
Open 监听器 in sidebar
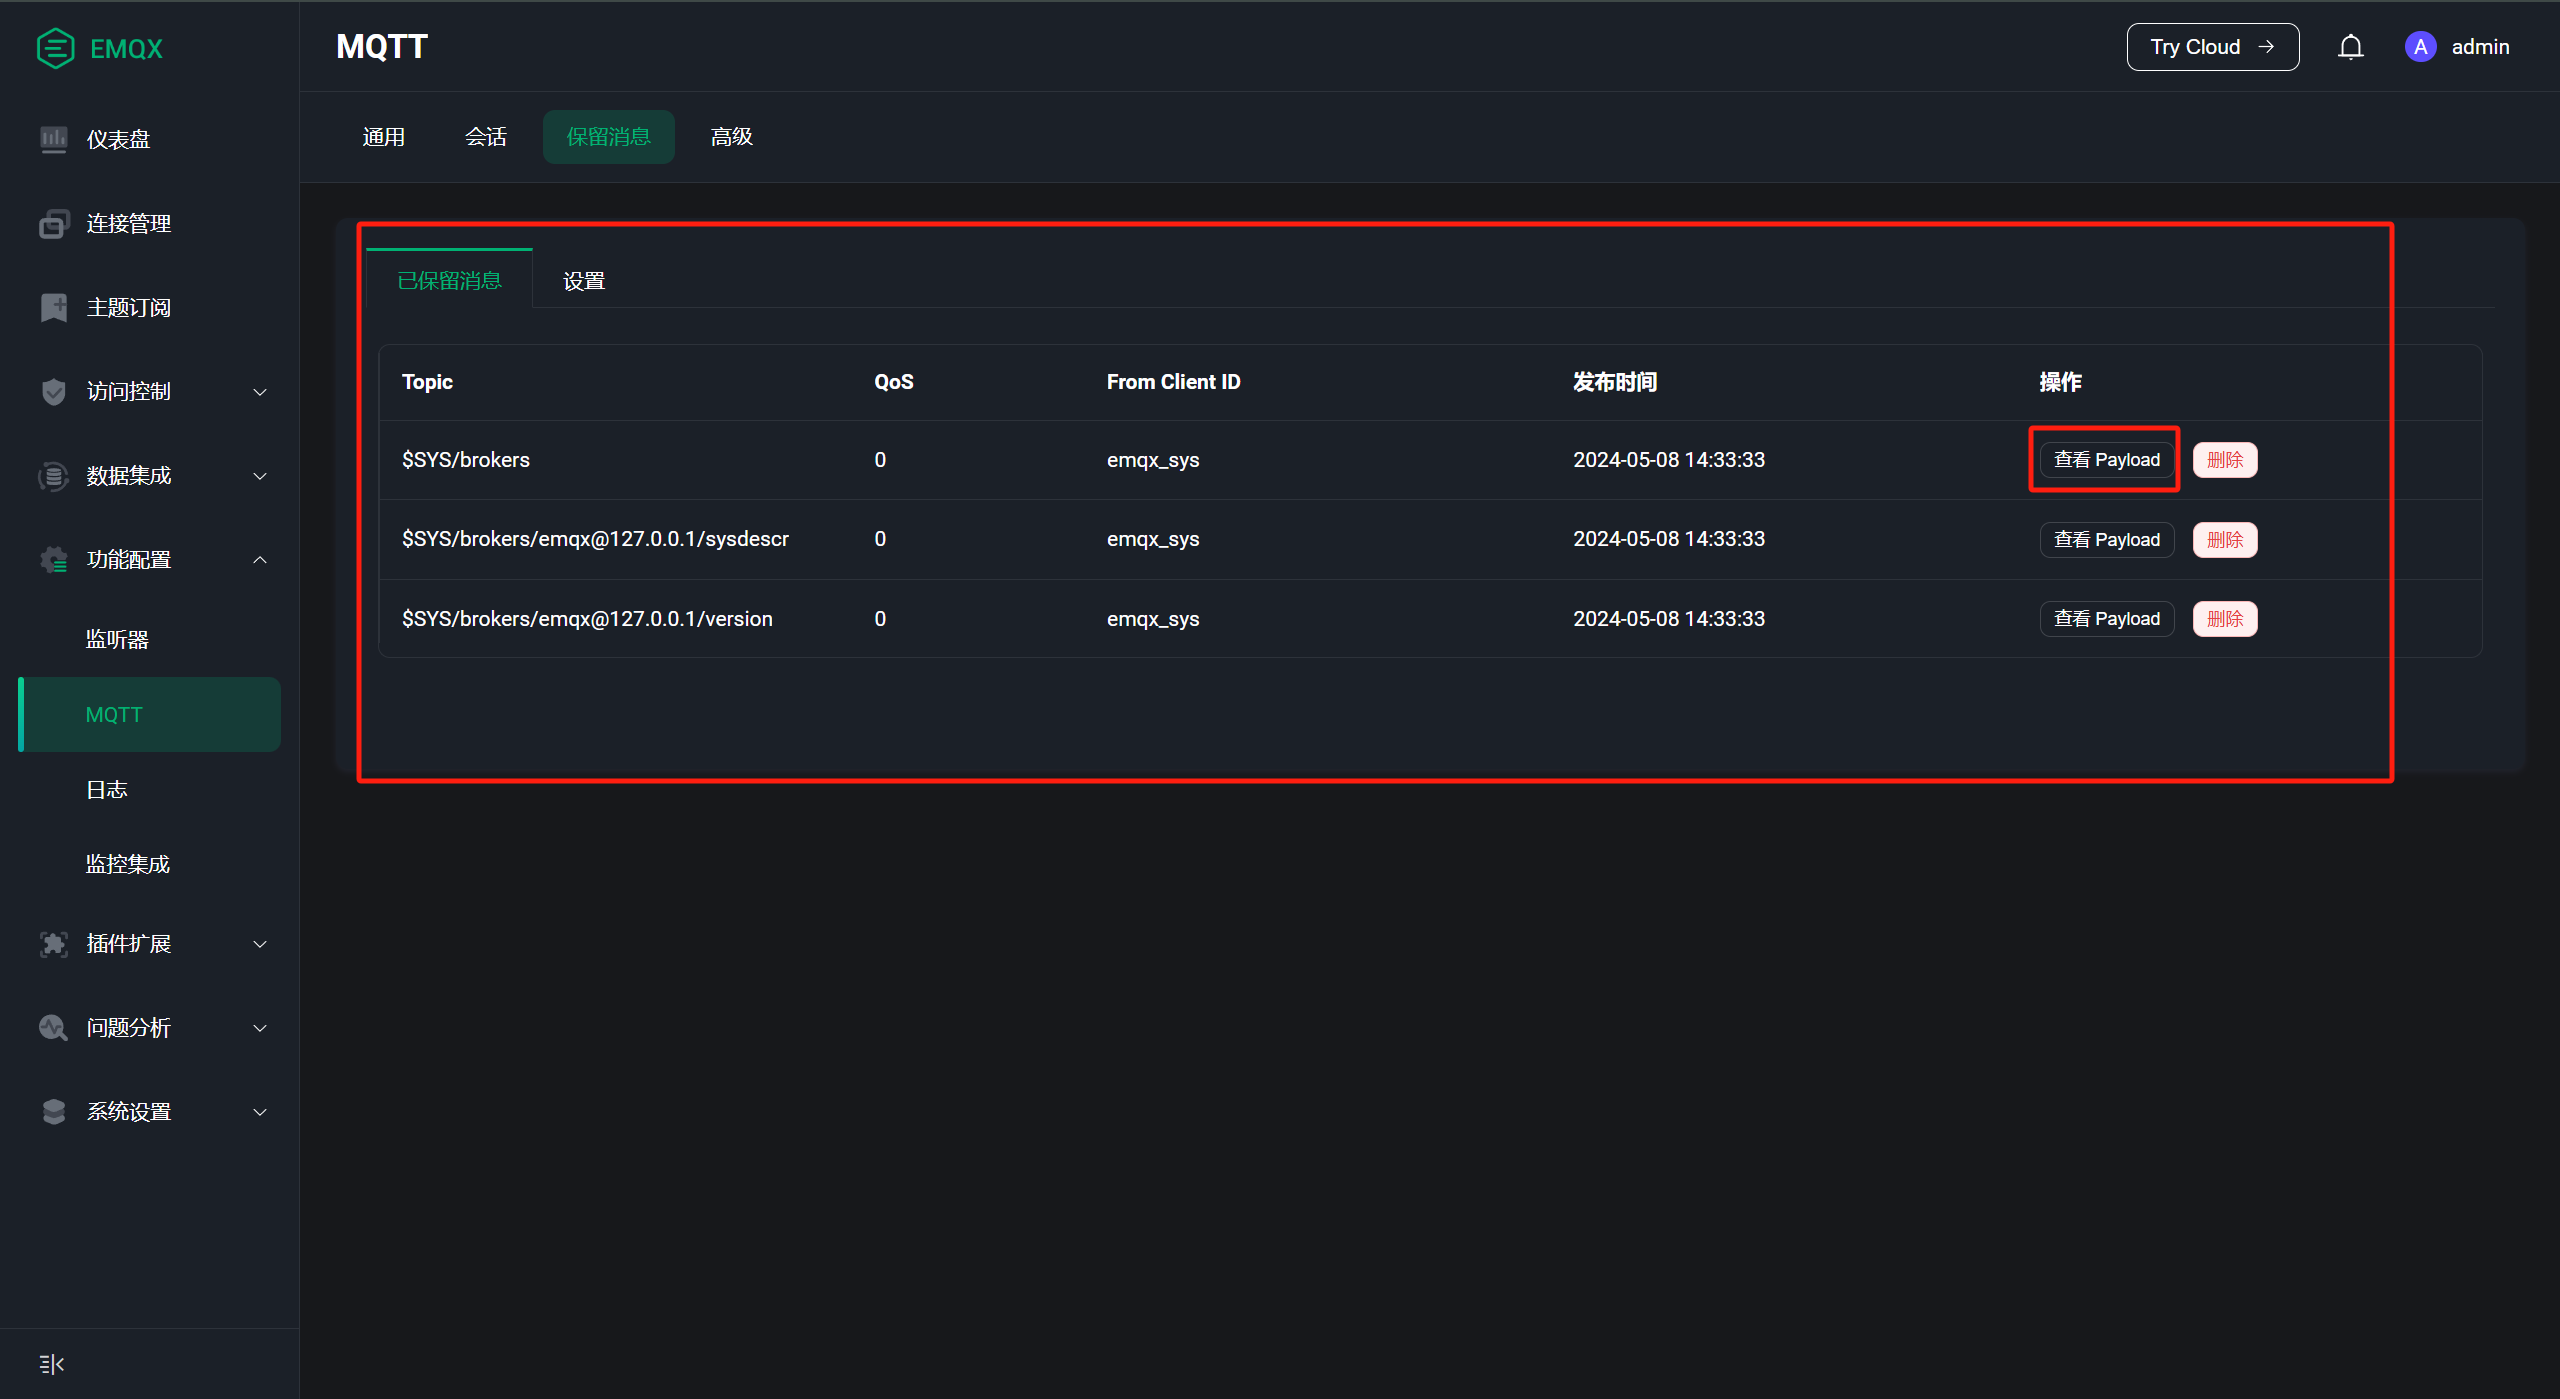[x=117, y=639]
